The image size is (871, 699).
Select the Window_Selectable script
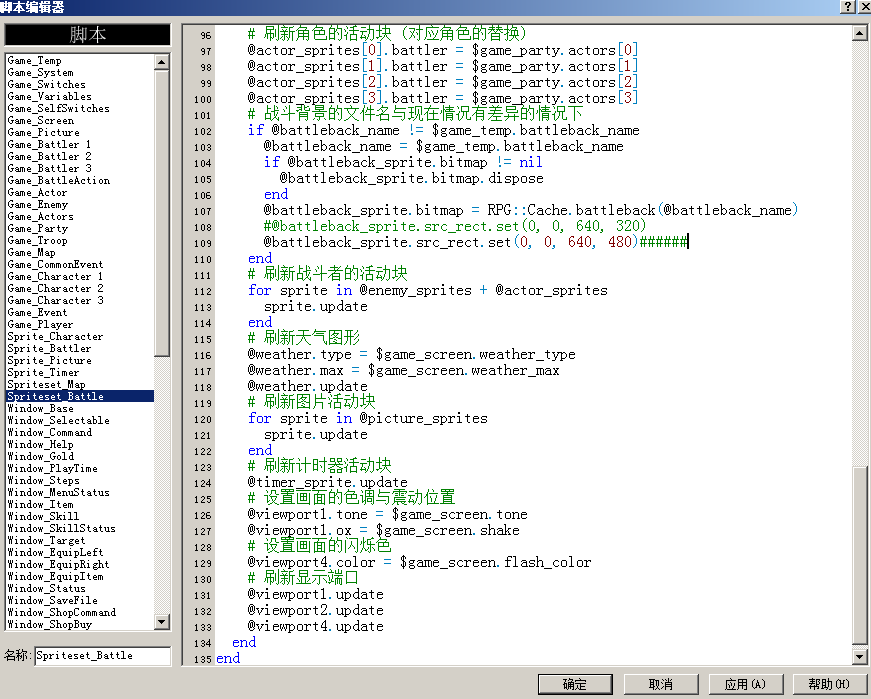click(58, 421)
